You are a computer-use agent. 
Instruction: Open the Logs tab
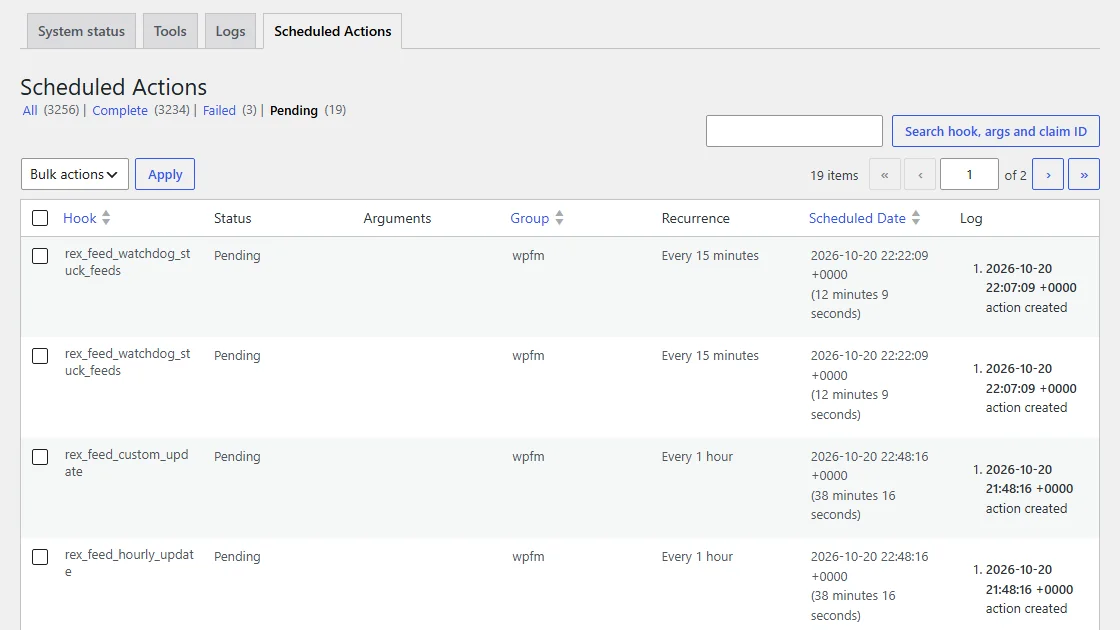click(x=230, y=31)
